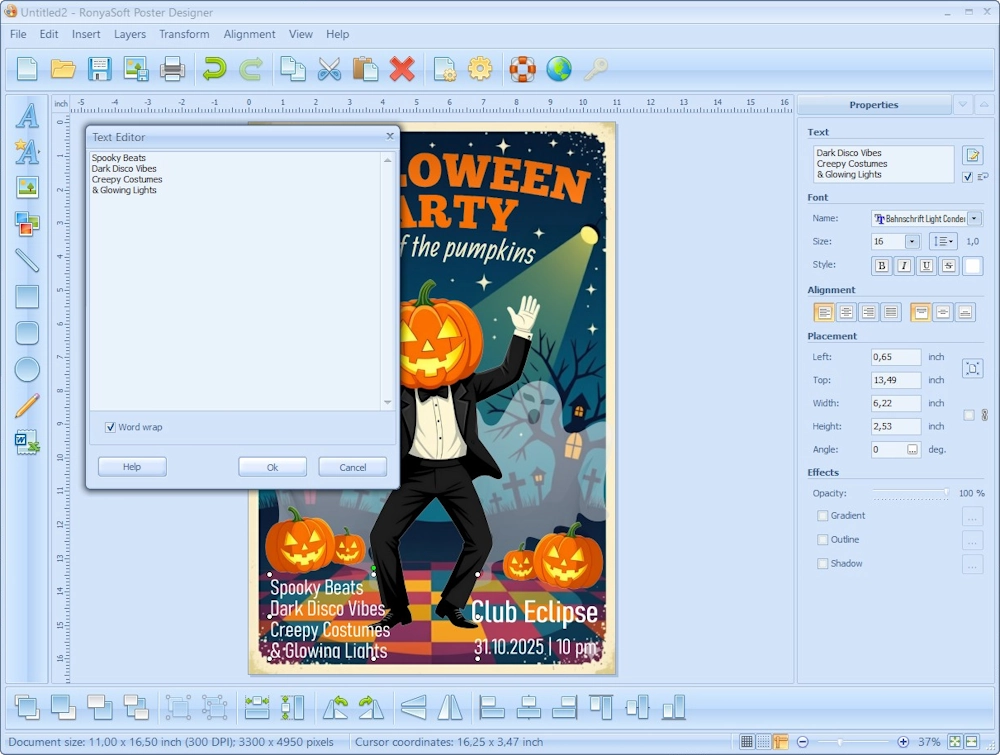Click the Width input field in Placement

[895, 404]
